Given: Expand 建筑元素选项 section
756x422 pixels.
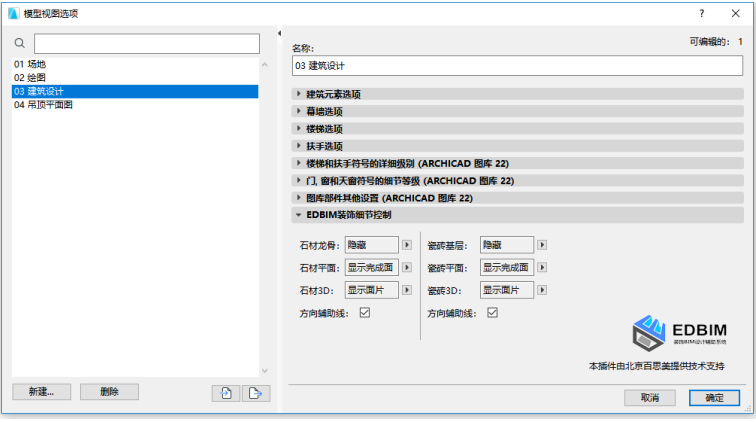Looking at the screenshot, I should click(517, 94).
